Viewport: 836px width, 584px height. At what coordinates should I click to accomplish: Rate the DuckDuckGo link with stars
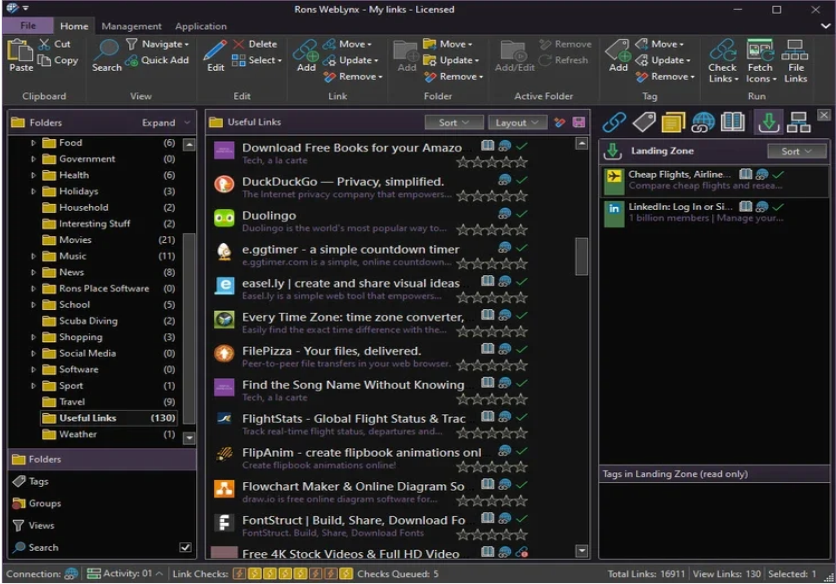click(x=492, y=196)
